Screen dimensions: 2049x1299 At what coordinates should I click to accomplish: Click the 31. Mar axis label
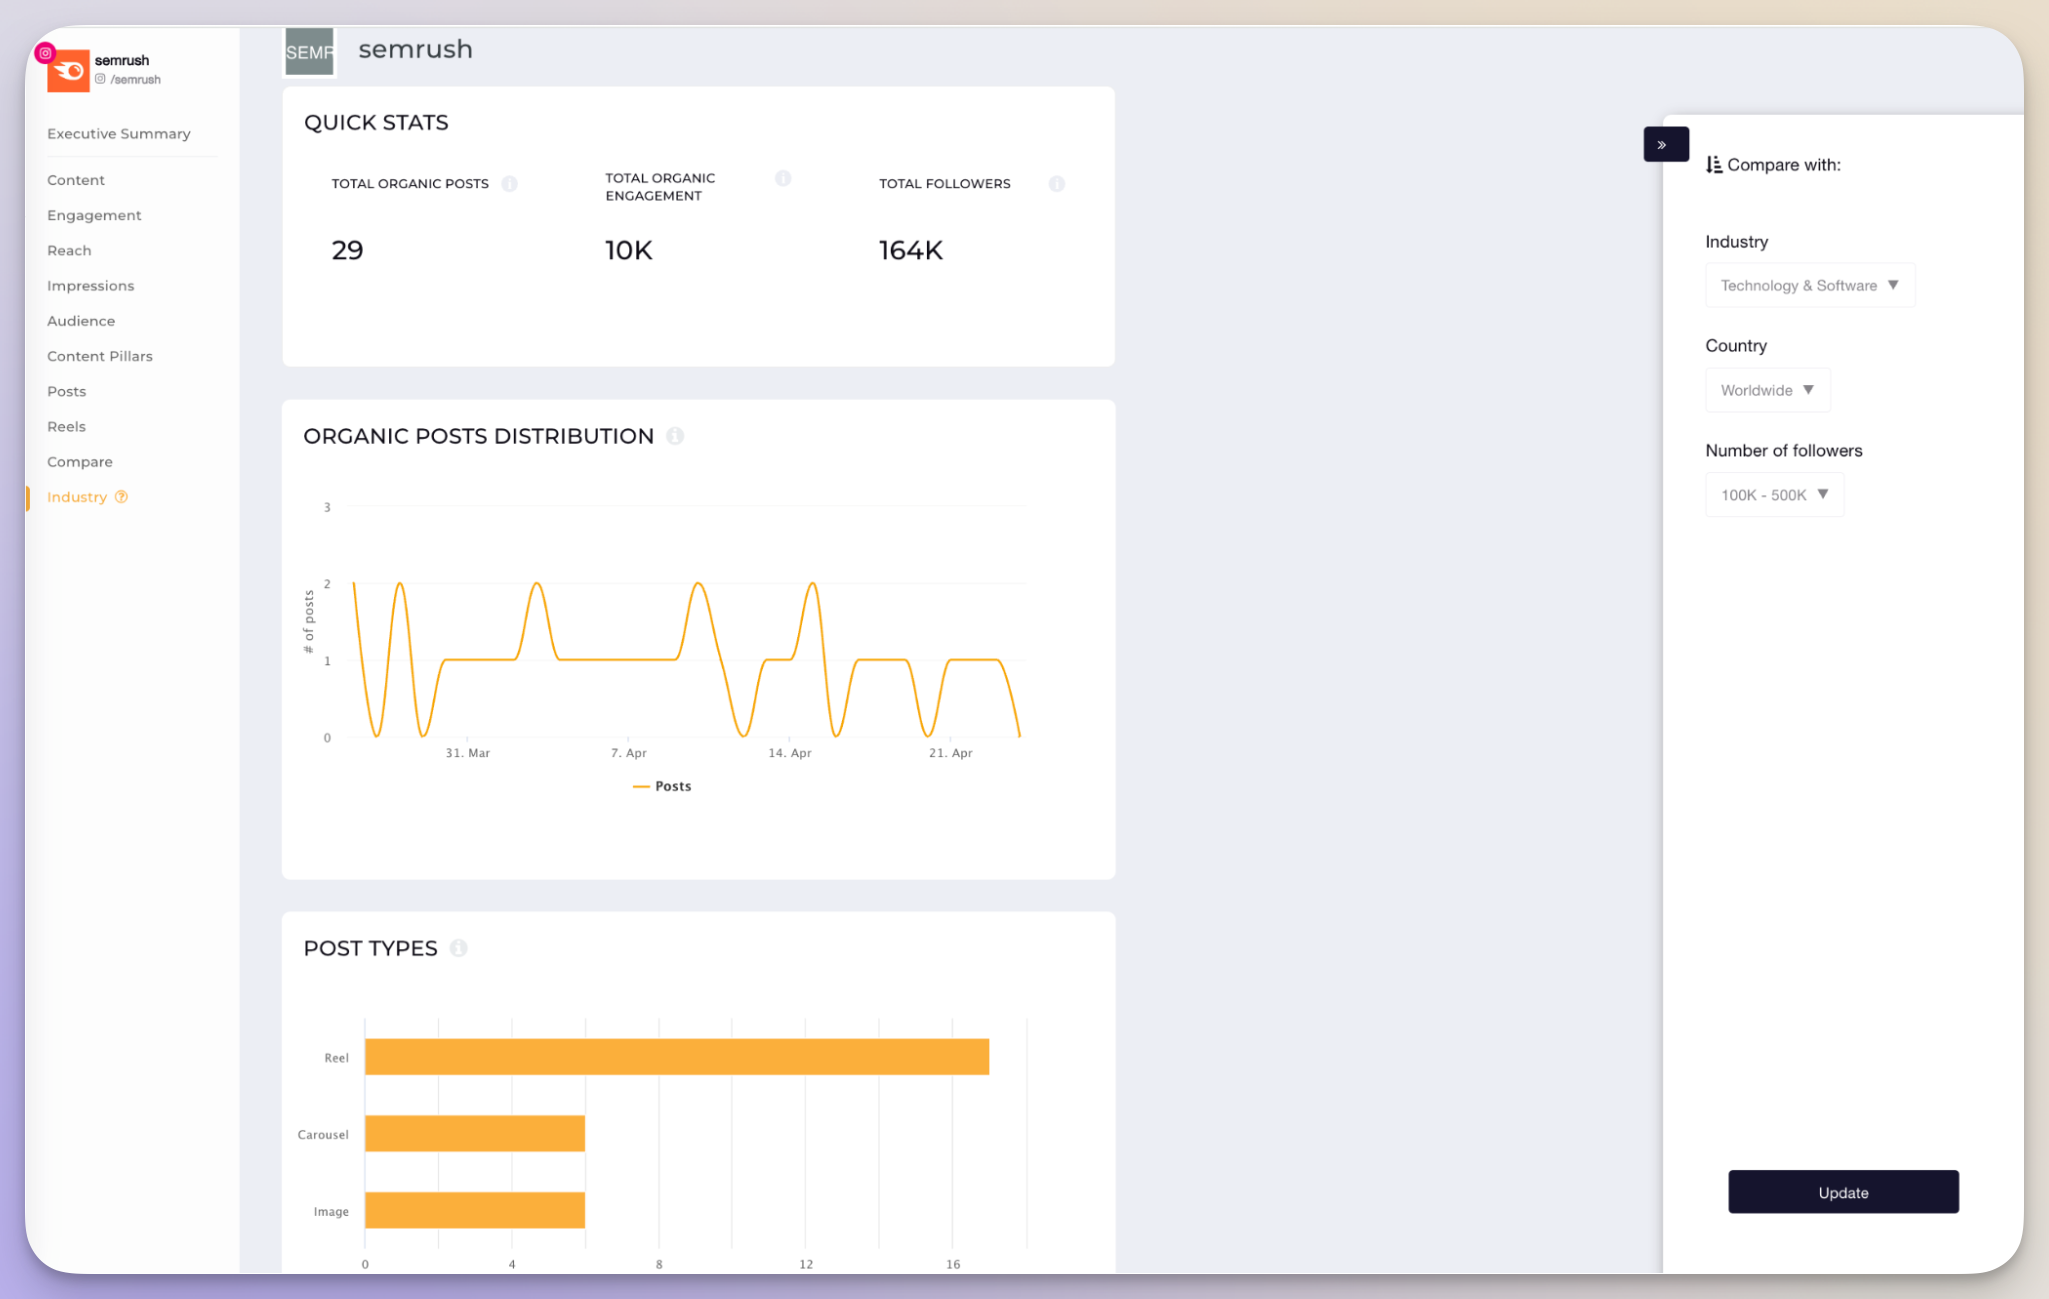468,753
